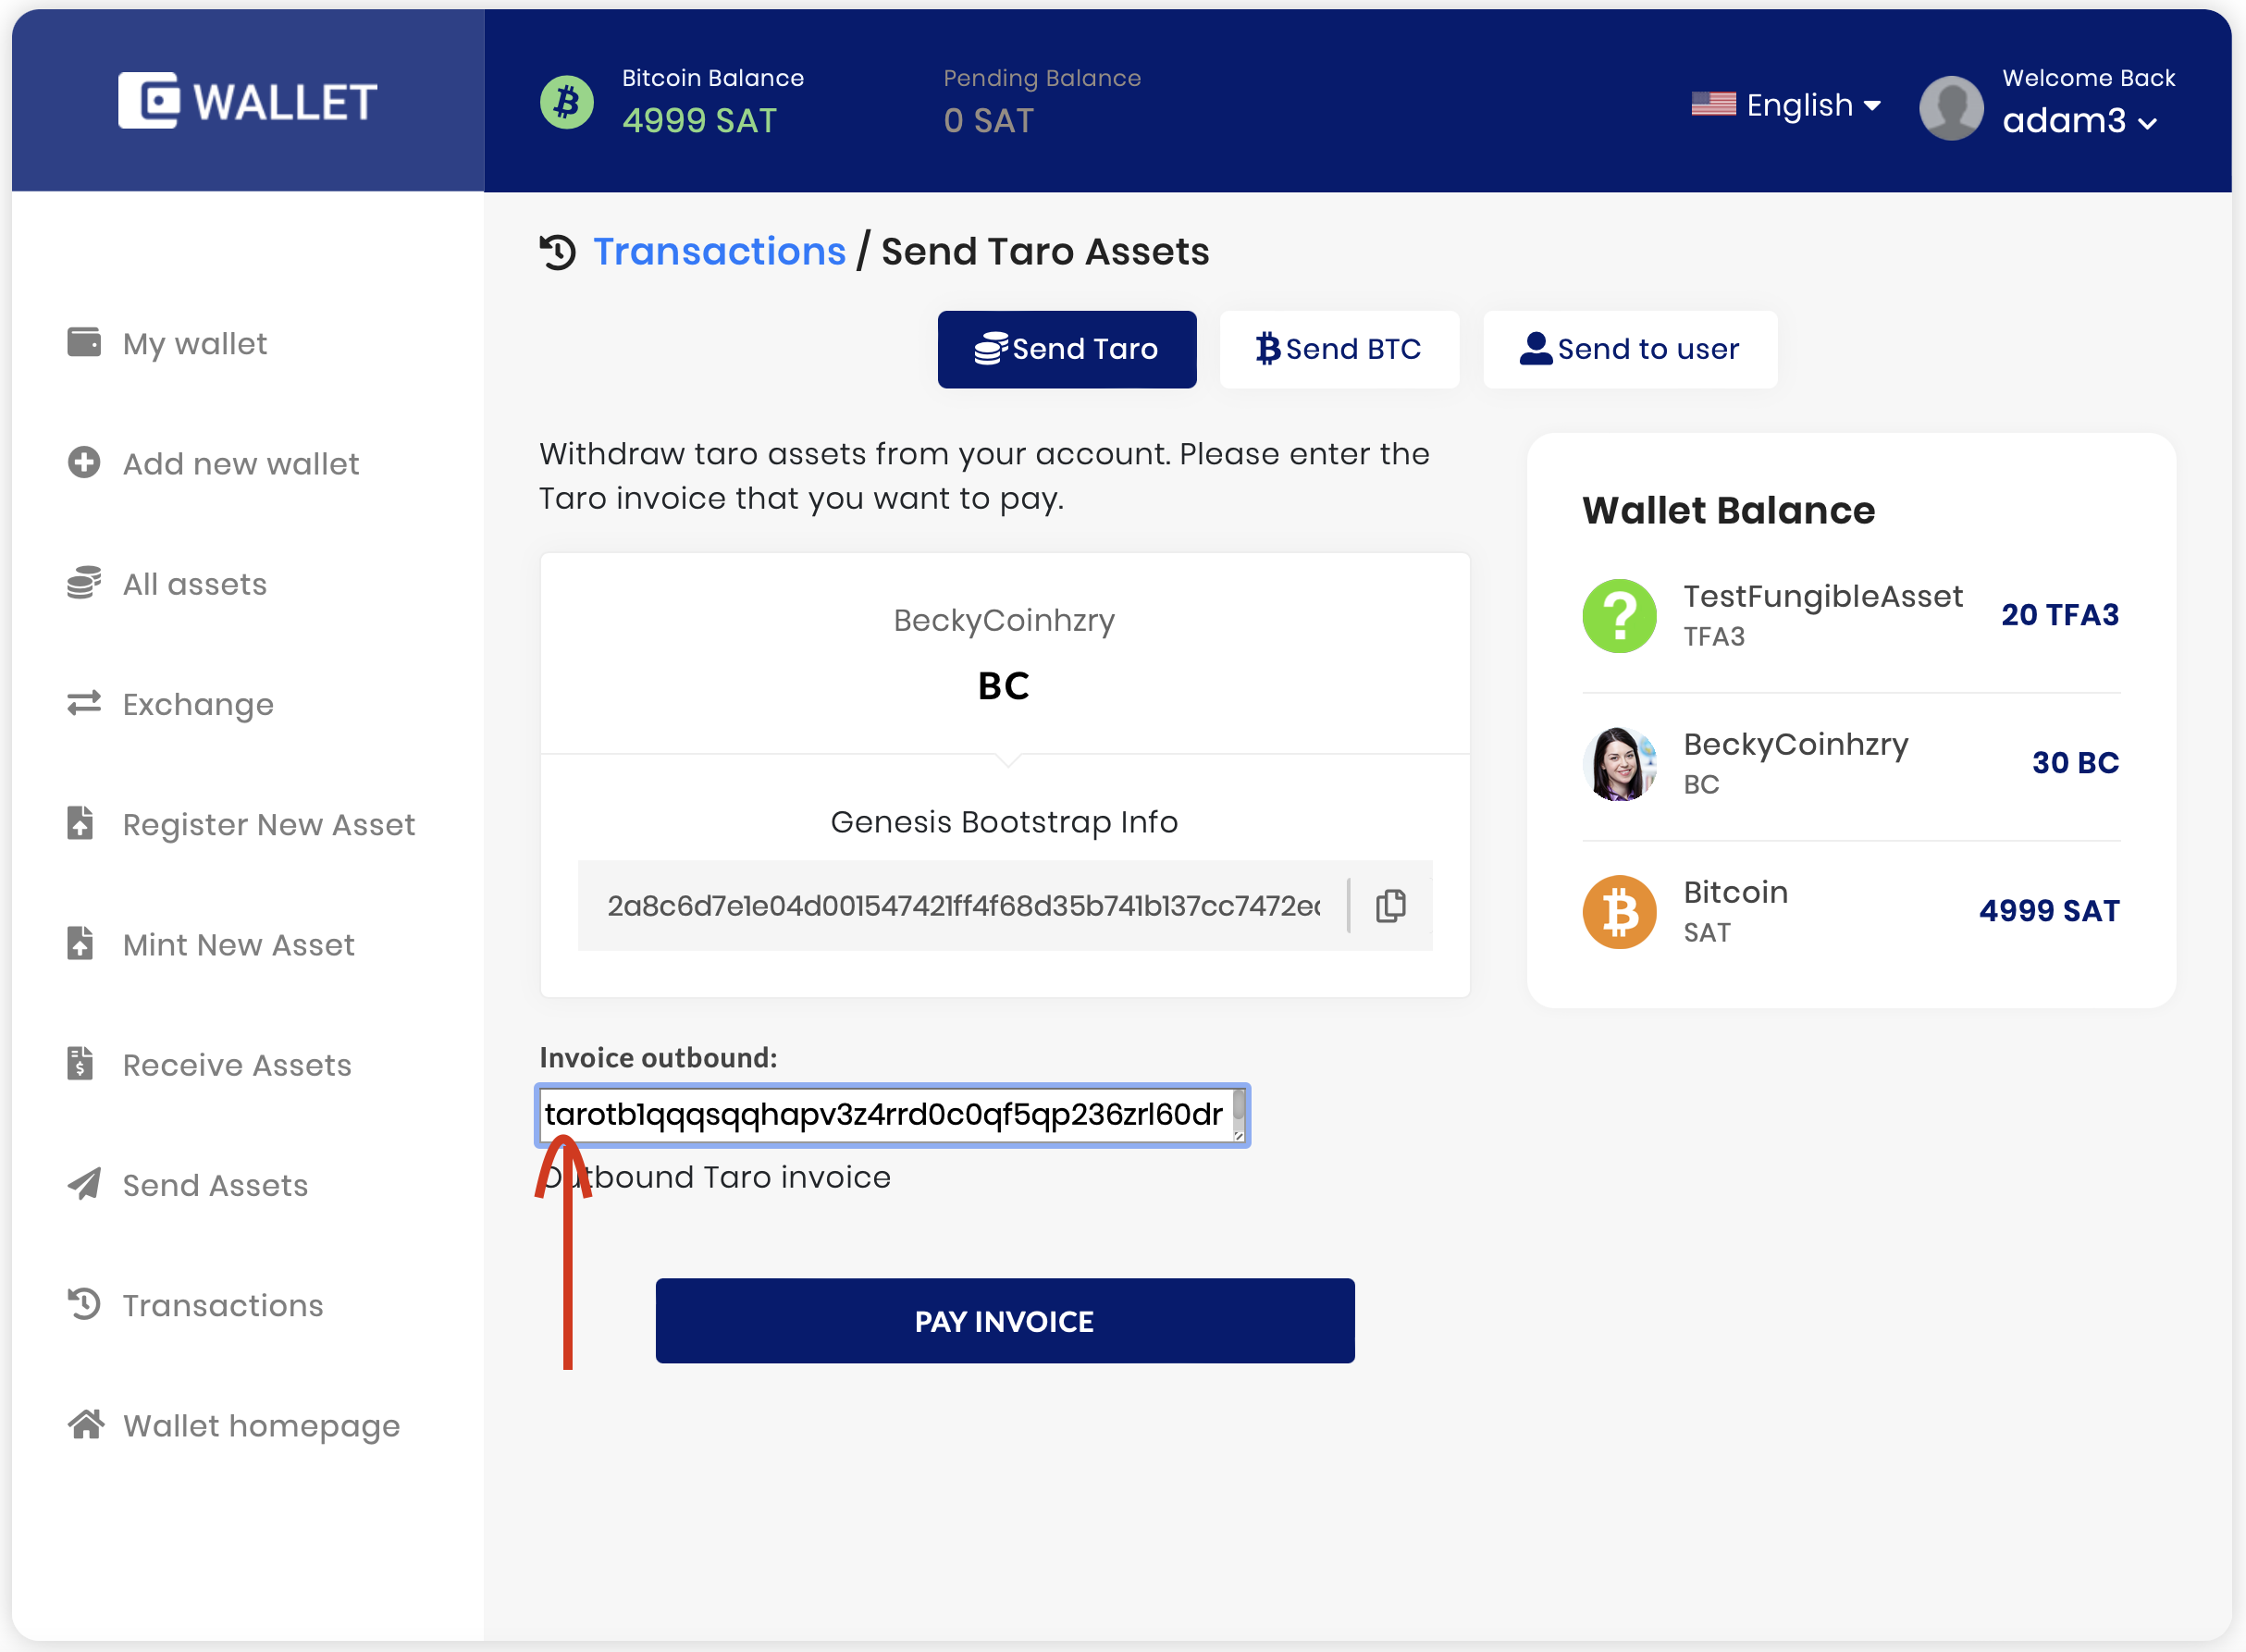Click the WALLET logo icon
Image resolution: width=2246 pixels, height=1652 pixels.
pos(149,100)
